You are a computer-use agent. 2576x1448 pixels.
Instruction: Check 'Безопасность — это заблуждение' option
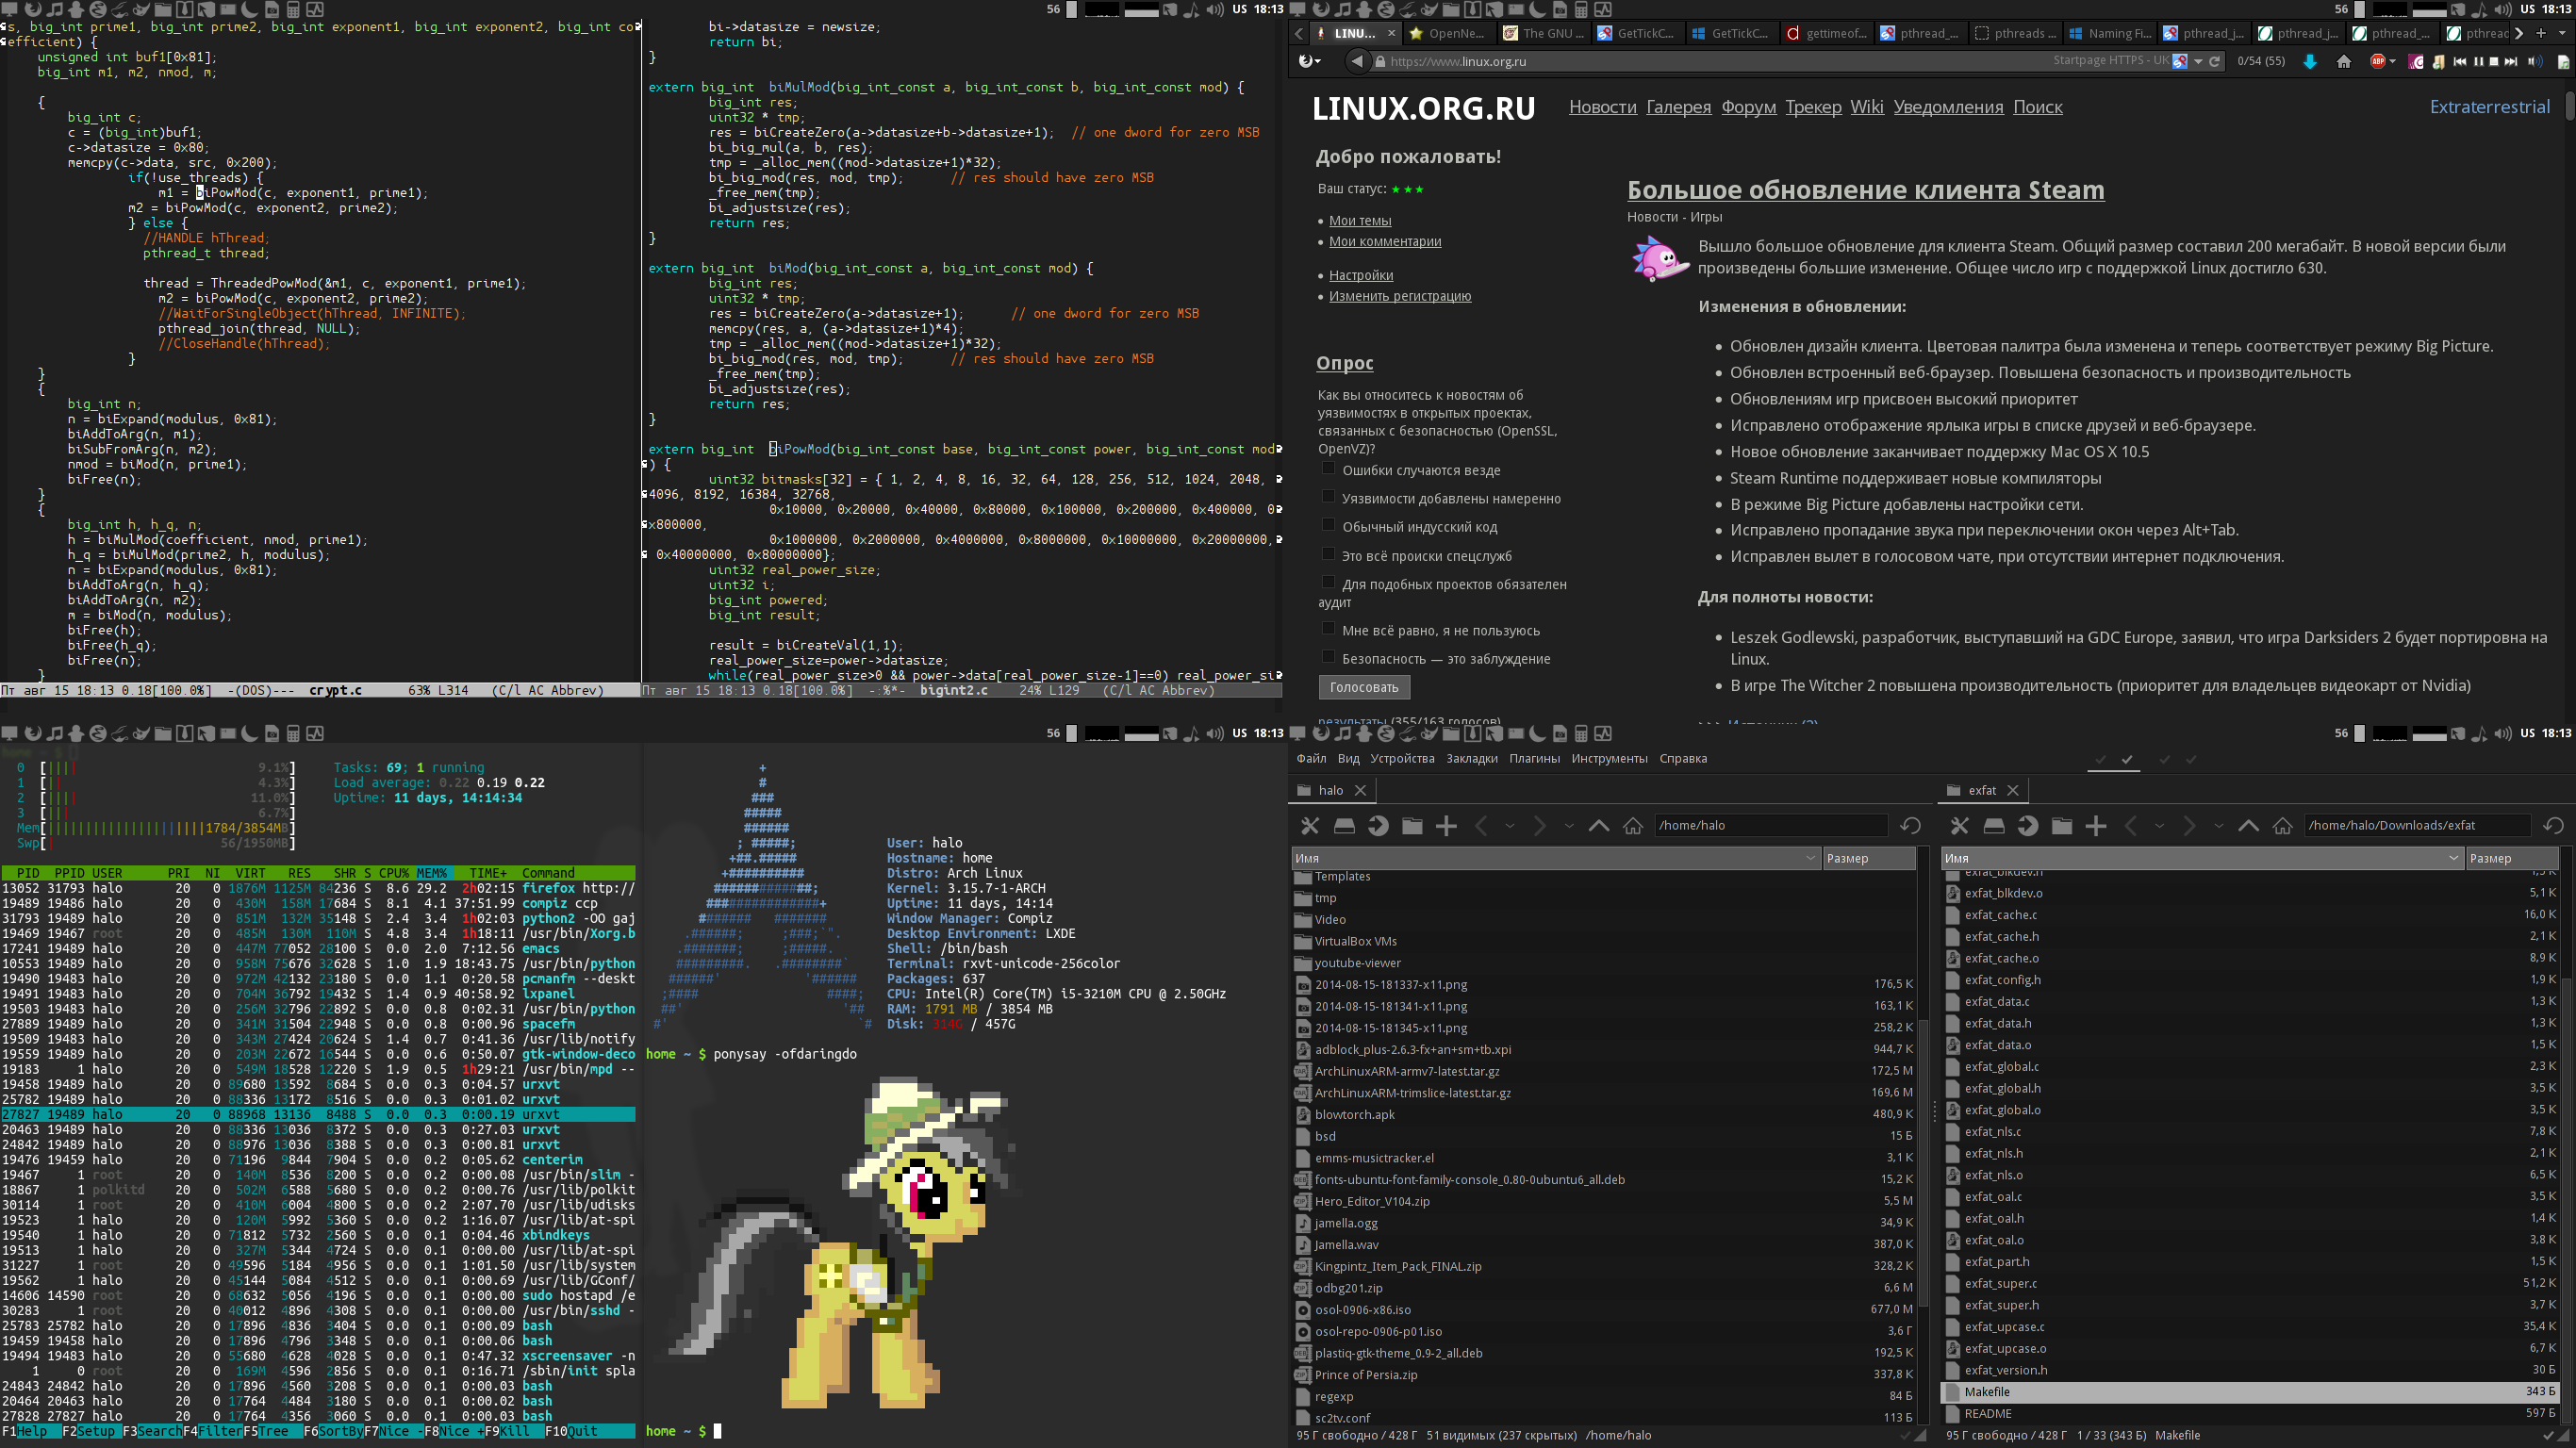pyautogui.click(x=1328, y=657)
